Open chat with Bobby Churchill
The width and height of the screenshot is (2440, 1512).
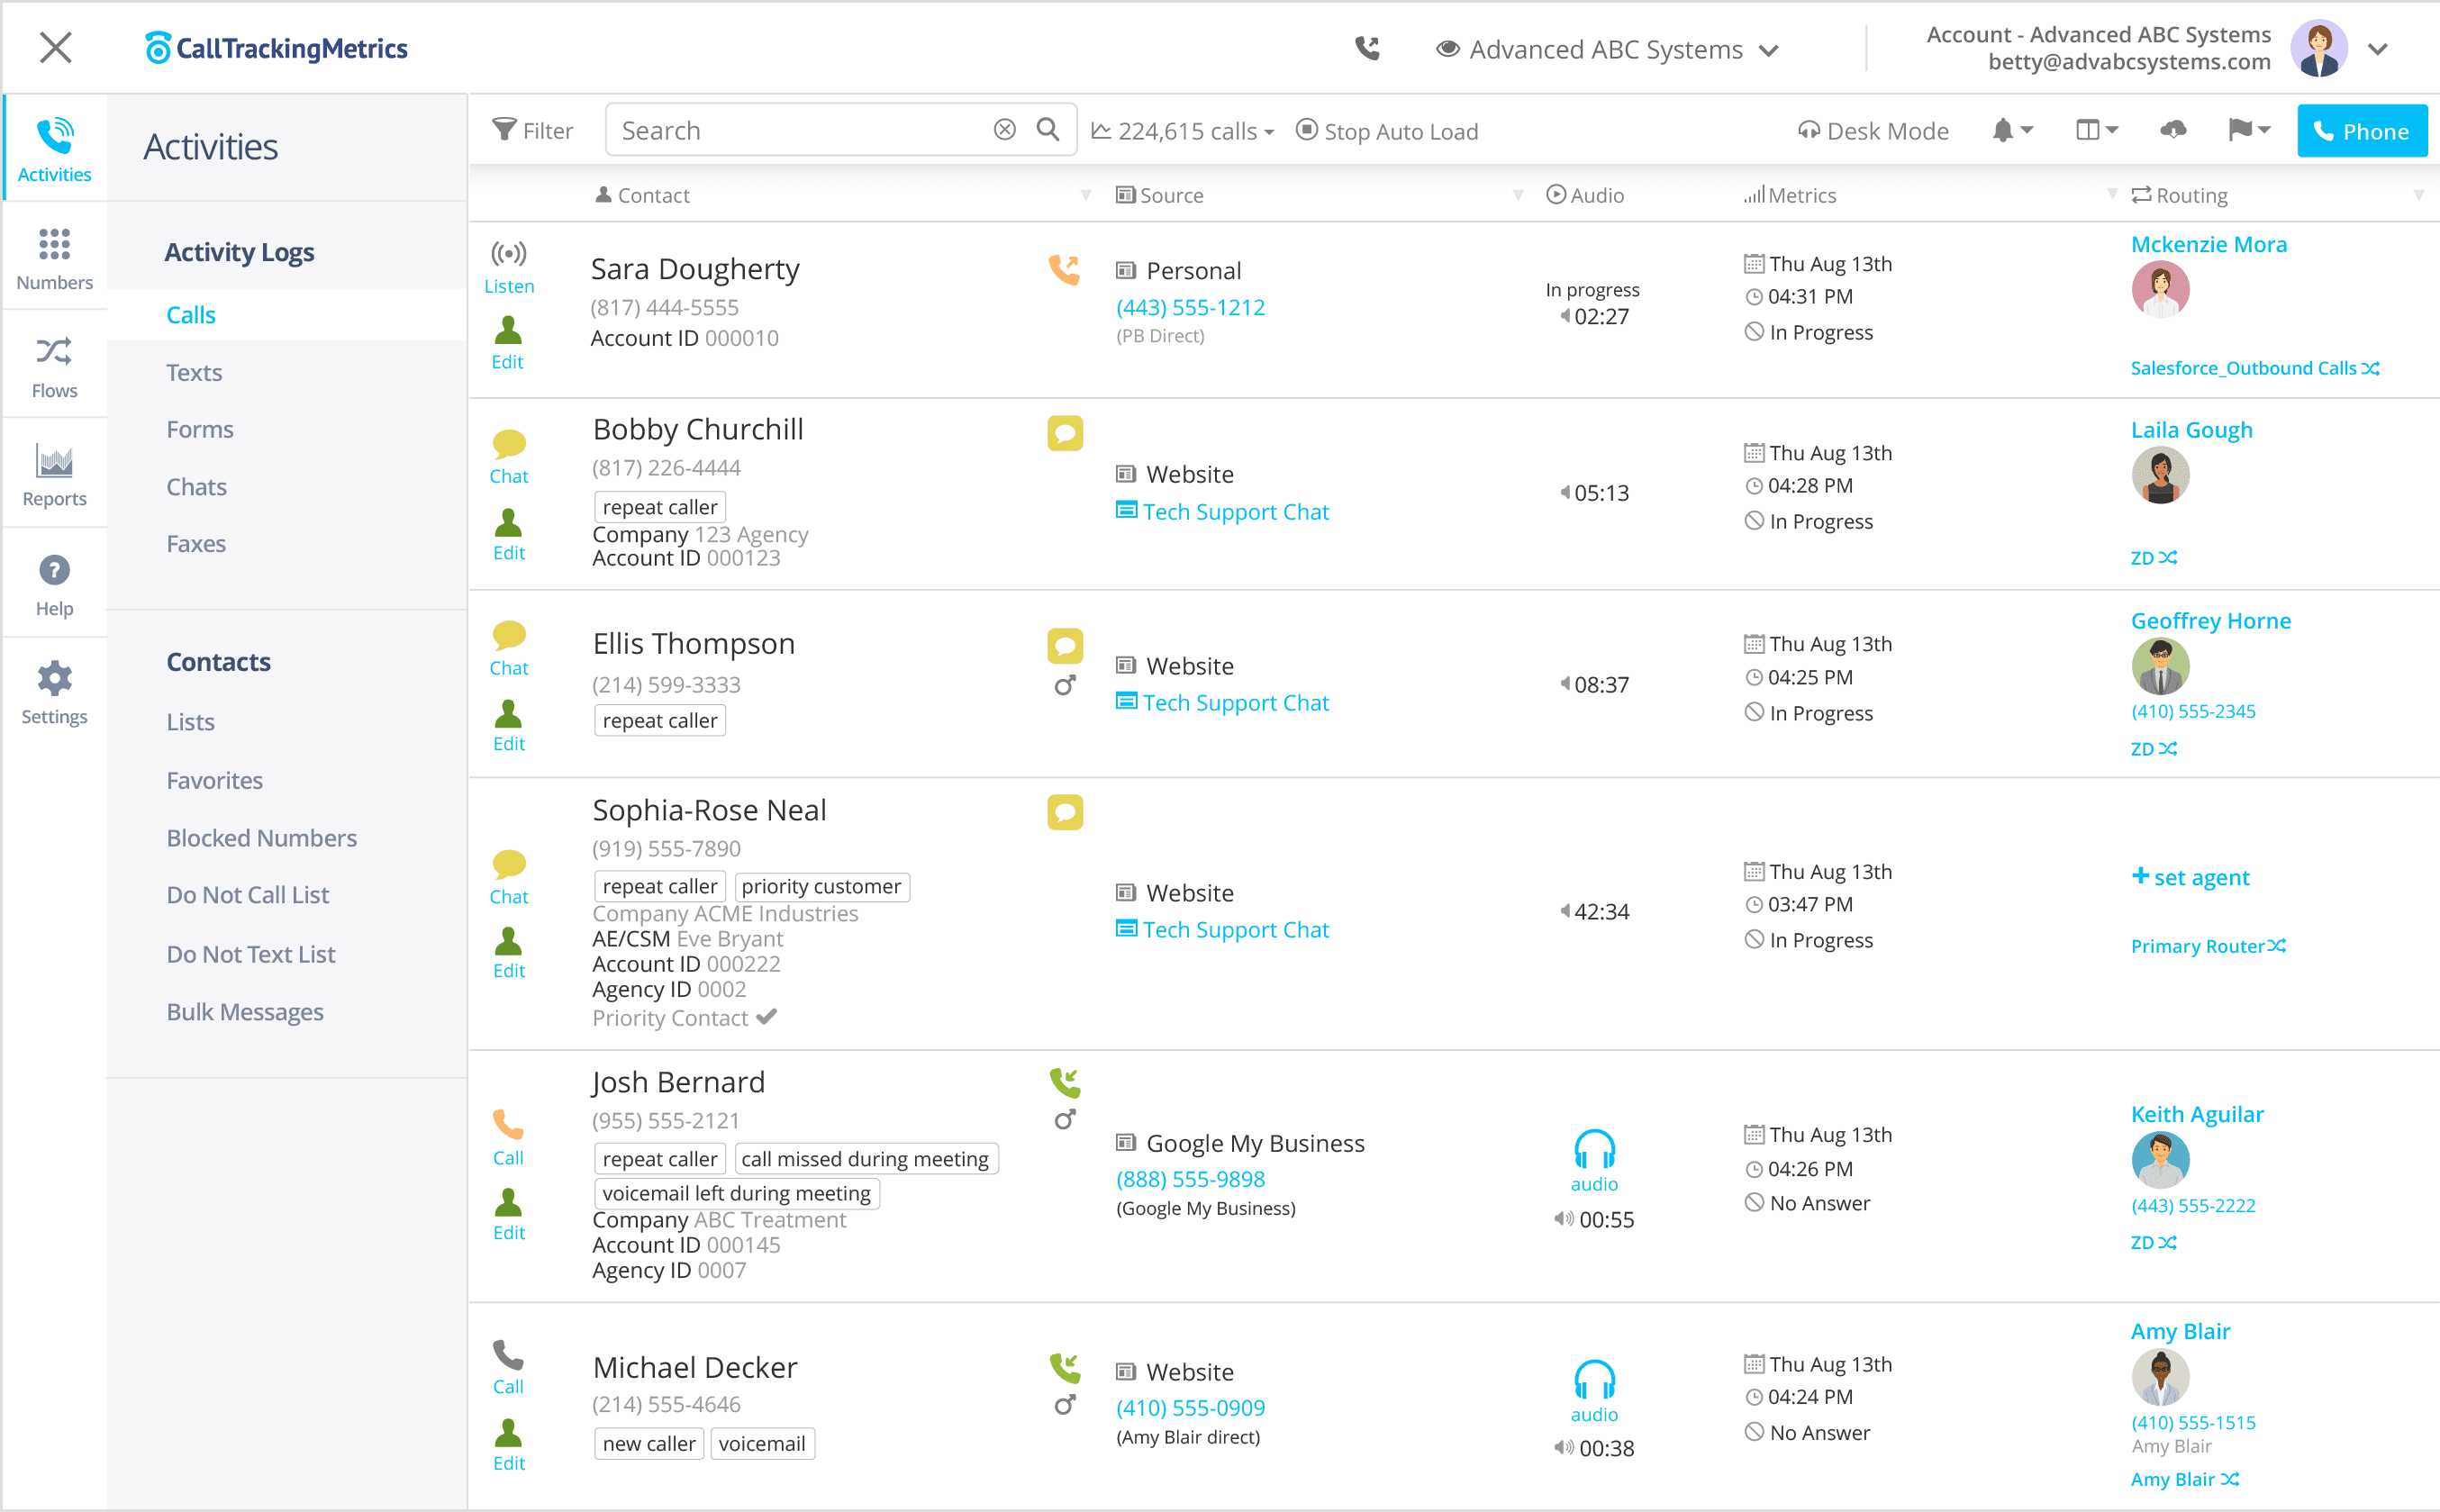point(509,457)
